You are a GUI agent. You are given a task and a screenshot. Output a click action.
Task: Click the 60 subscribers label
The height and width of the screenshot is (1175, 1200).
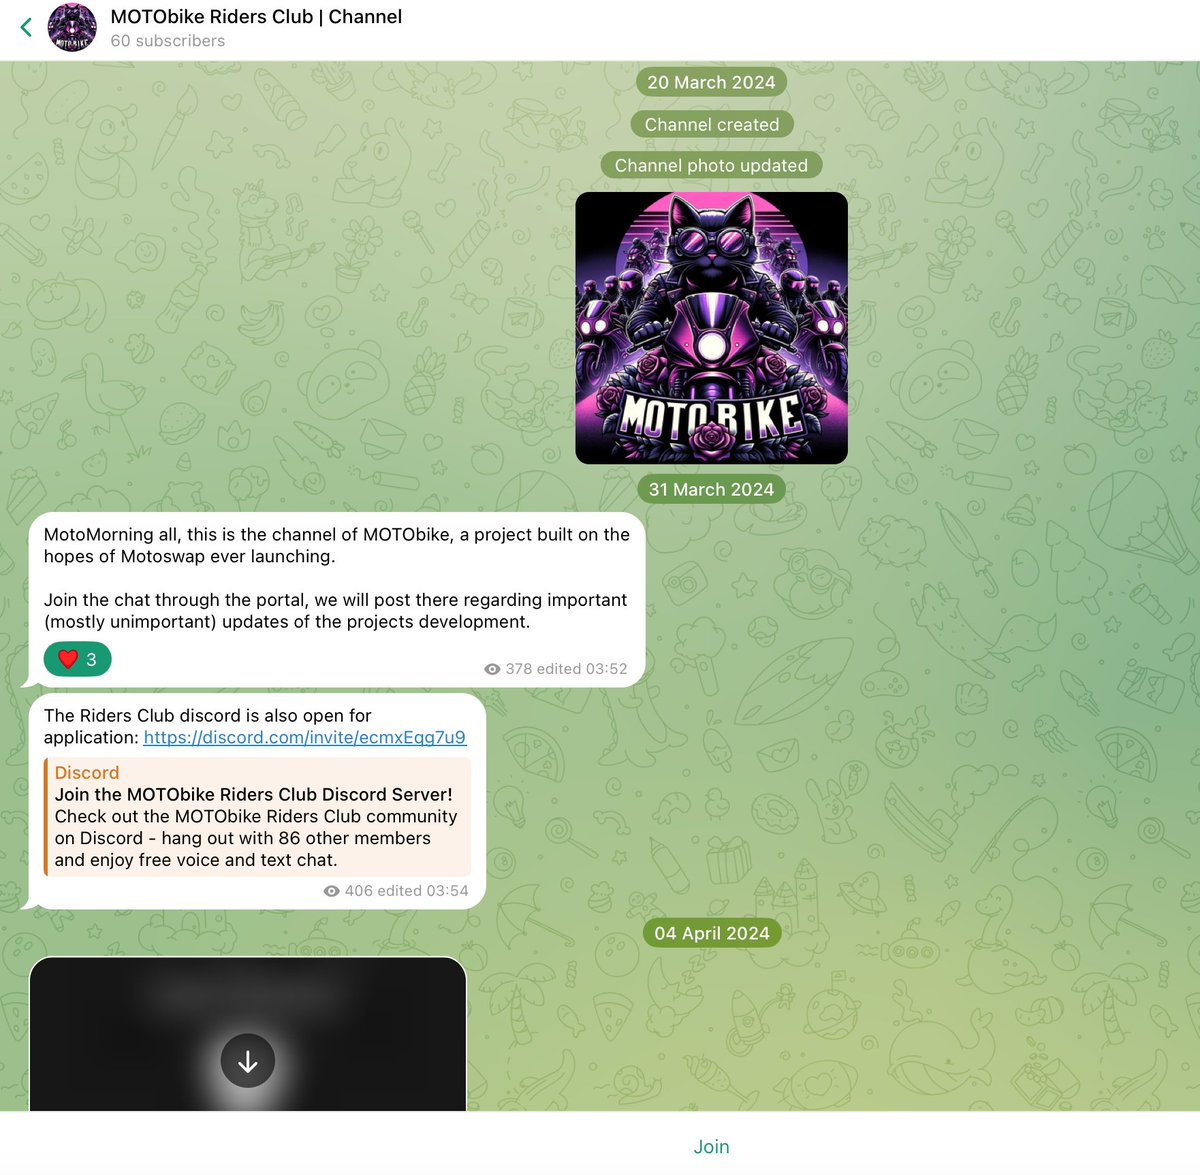168,41
